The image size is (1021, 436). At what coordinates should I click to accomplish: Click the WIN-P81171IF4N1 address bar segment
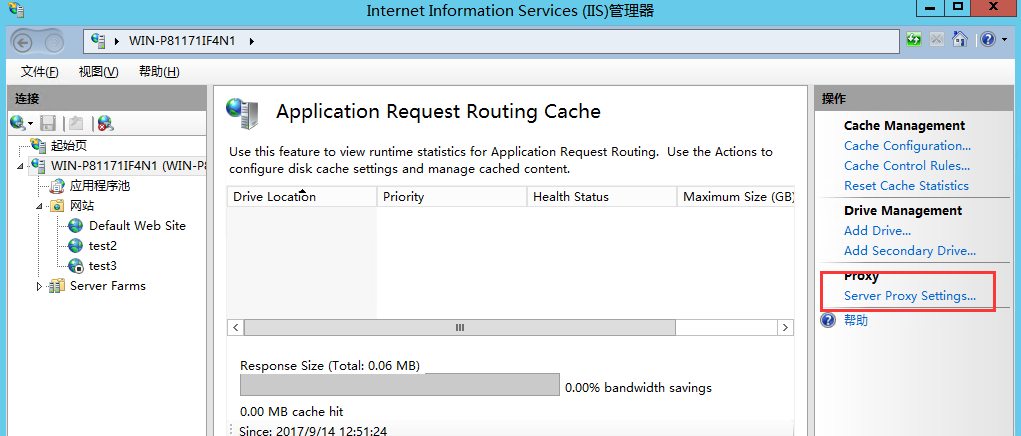click(182, 41)
